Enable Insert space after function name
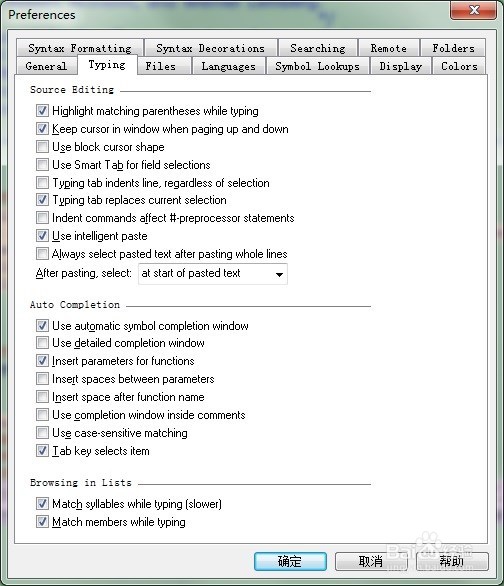 pyautogui.click(x=42, y=397)
